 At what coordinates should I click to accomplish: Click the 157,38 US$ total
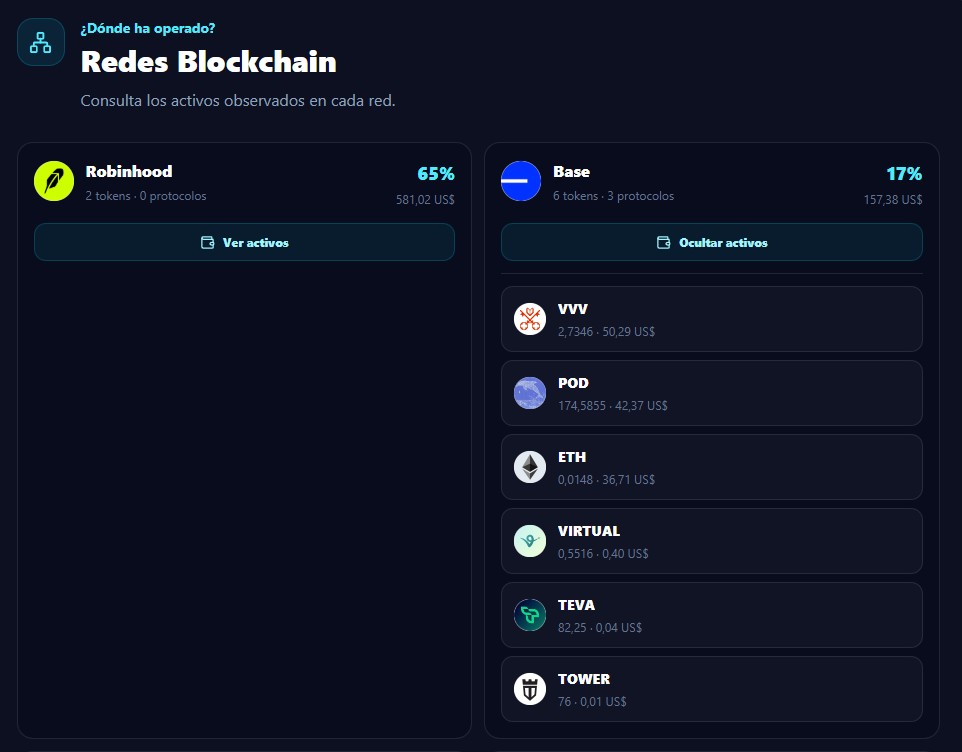coord(893,199)
